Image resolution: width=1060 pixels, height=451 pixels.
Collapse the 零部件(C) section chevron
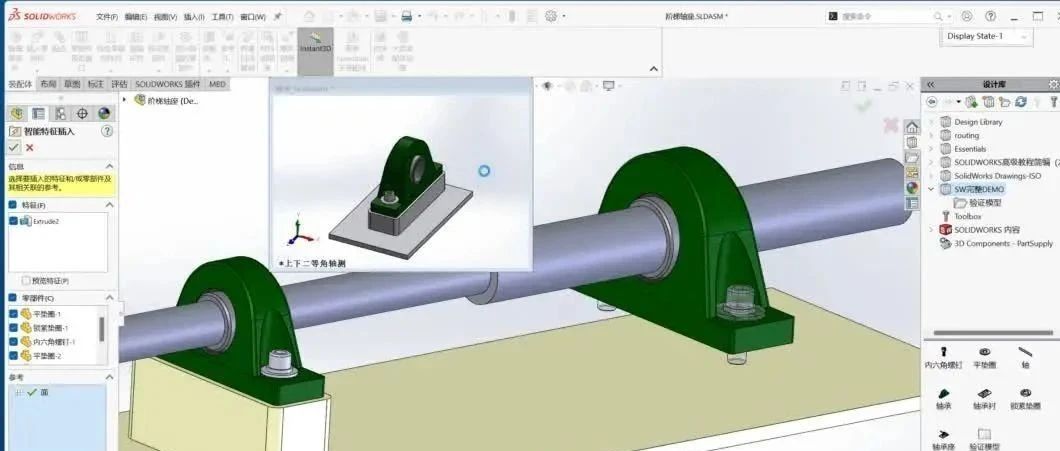110,298
